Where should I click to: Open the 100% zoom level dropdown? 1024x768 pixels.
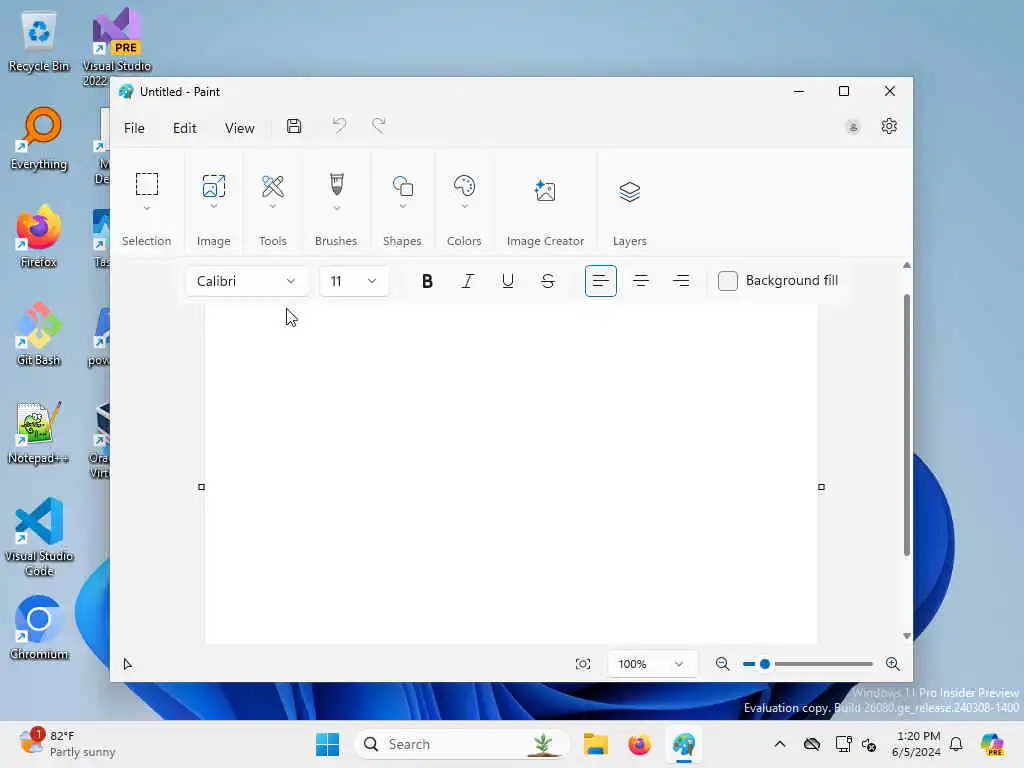(x=652, y=664)
